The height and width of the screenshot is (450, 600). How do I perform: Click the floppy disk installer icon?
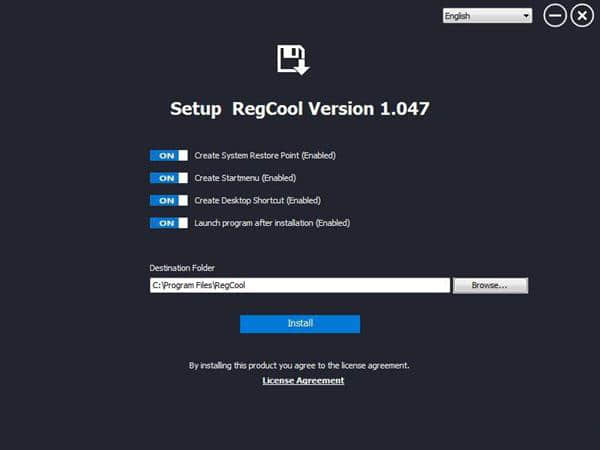tap(293, 59)
